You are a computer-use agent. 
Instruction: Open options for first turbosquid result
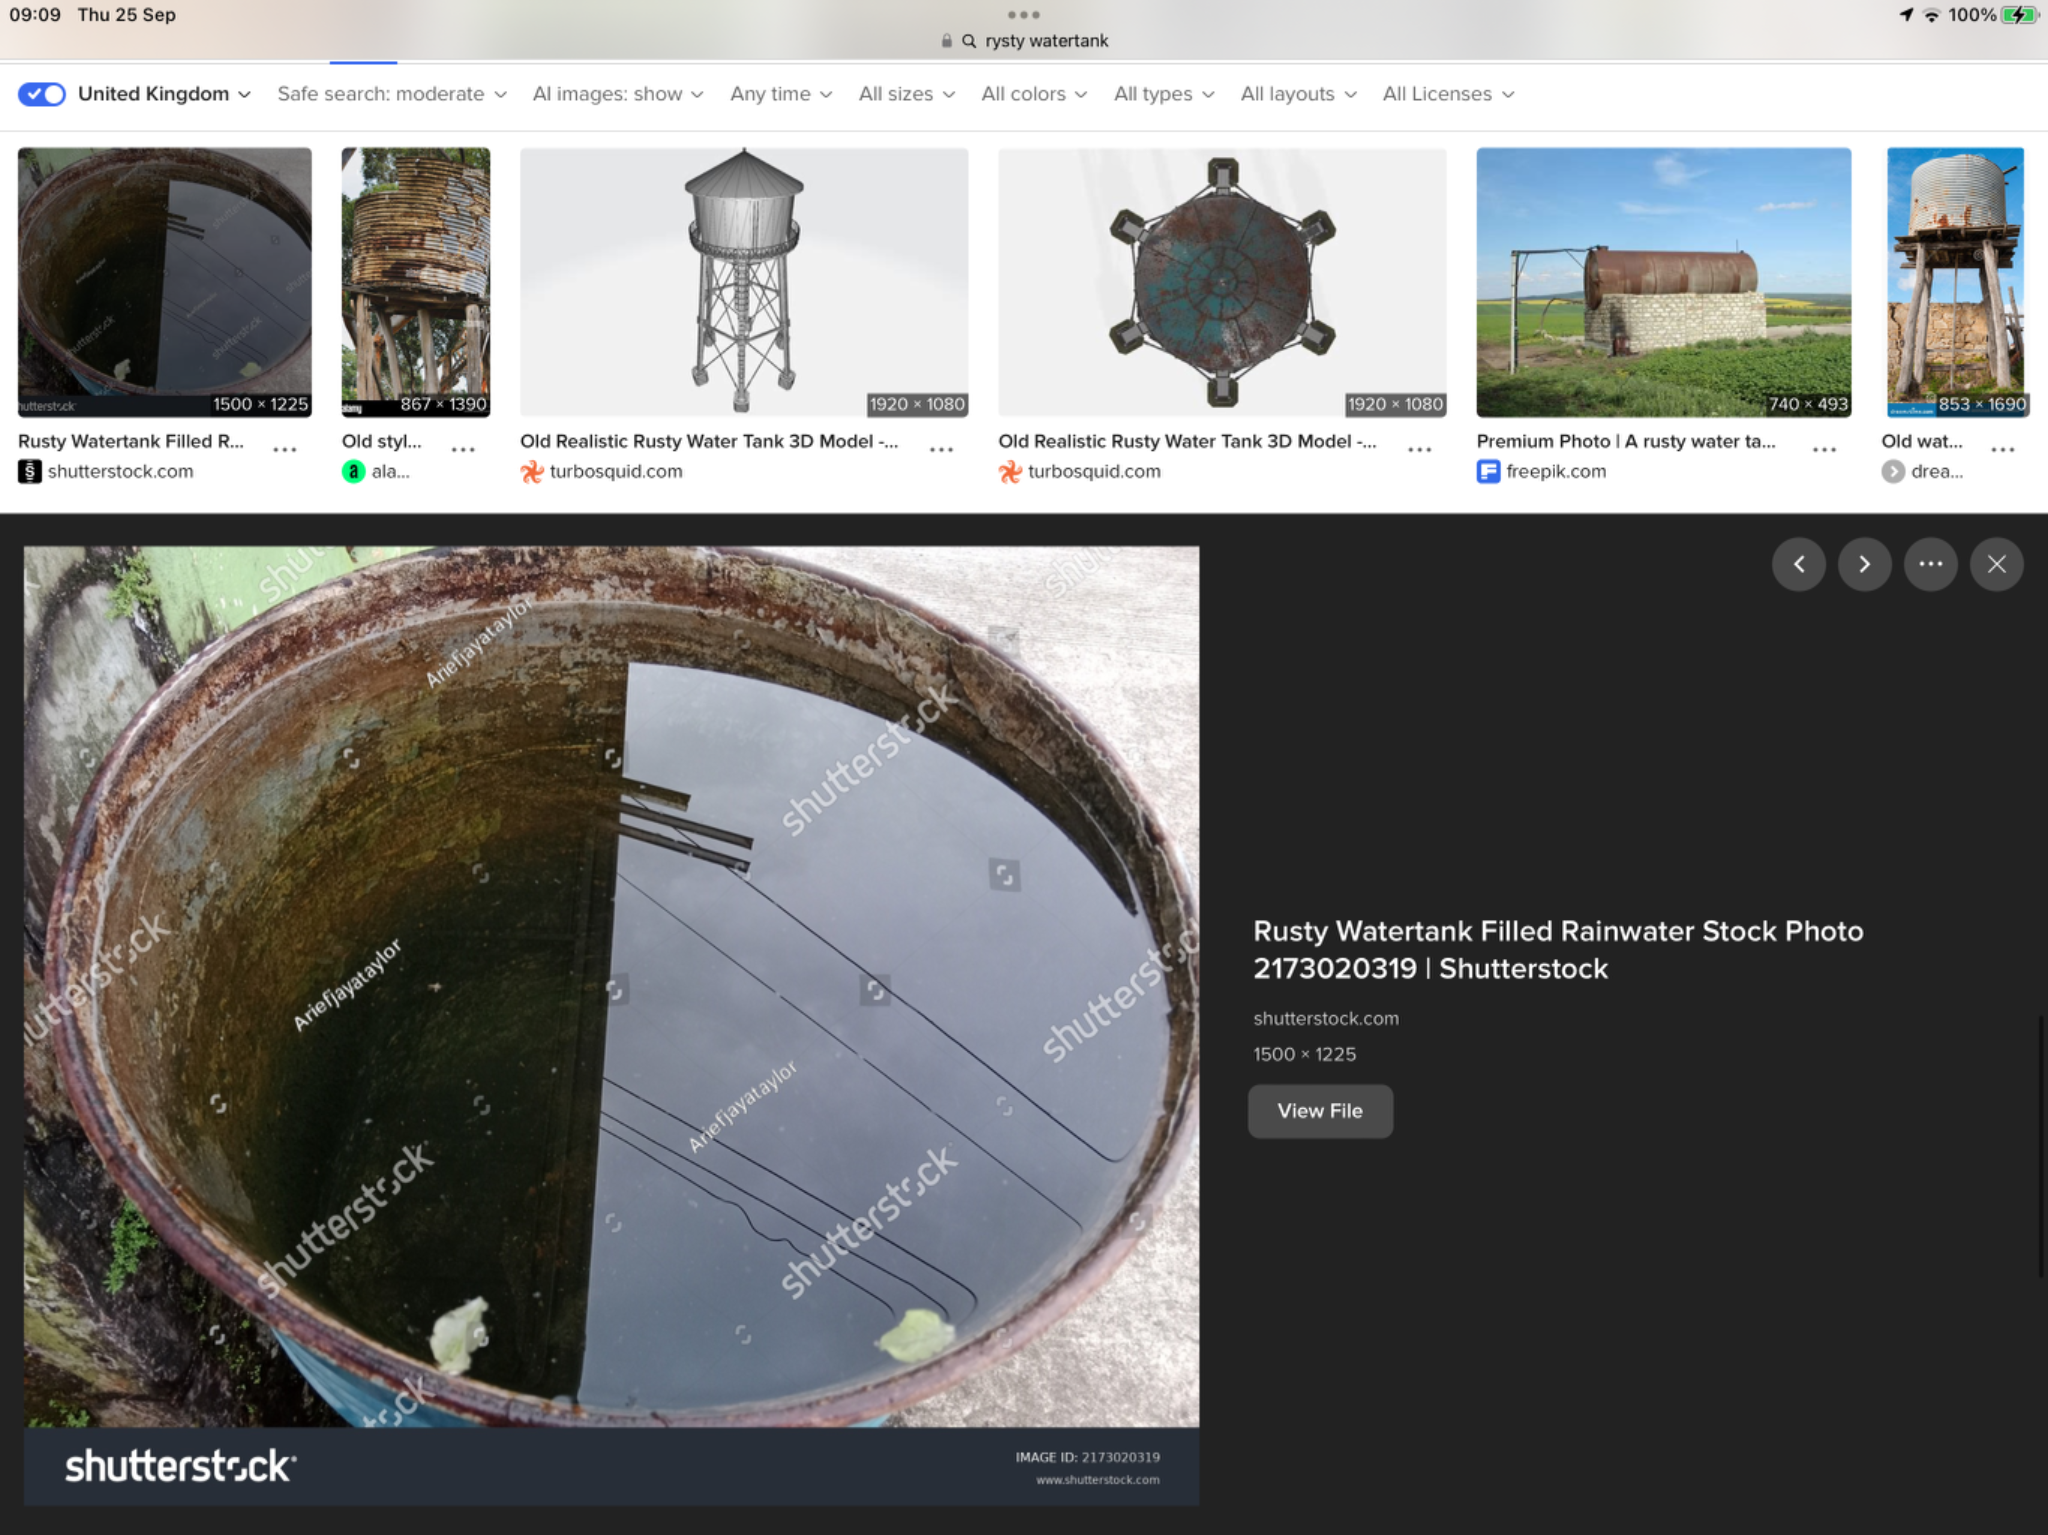[x=941, y=450]
